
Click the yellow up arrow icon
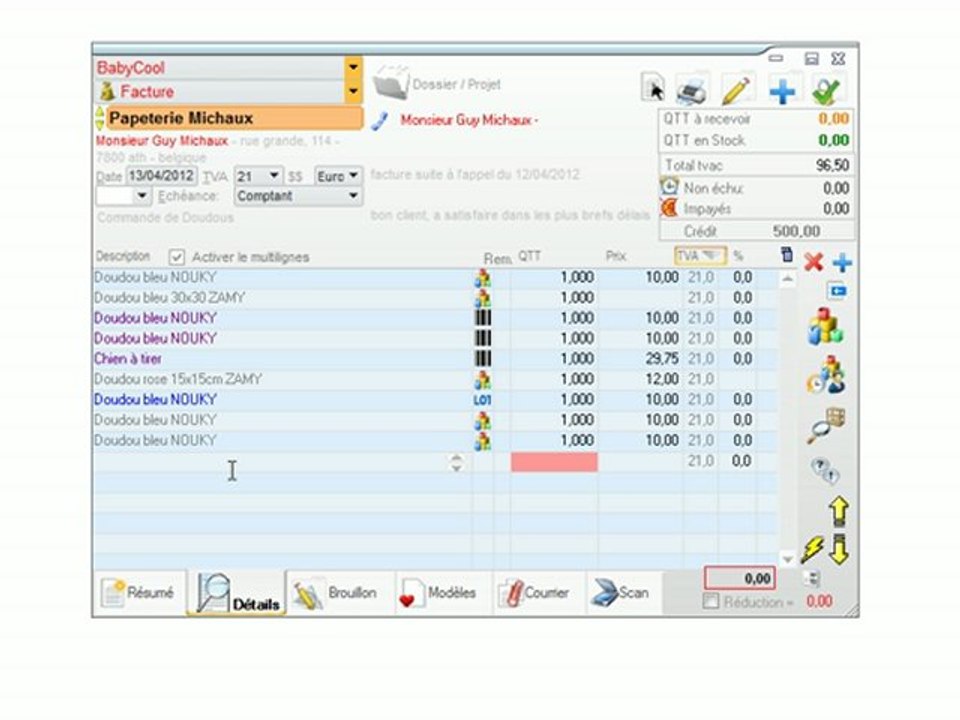(839, 511)
